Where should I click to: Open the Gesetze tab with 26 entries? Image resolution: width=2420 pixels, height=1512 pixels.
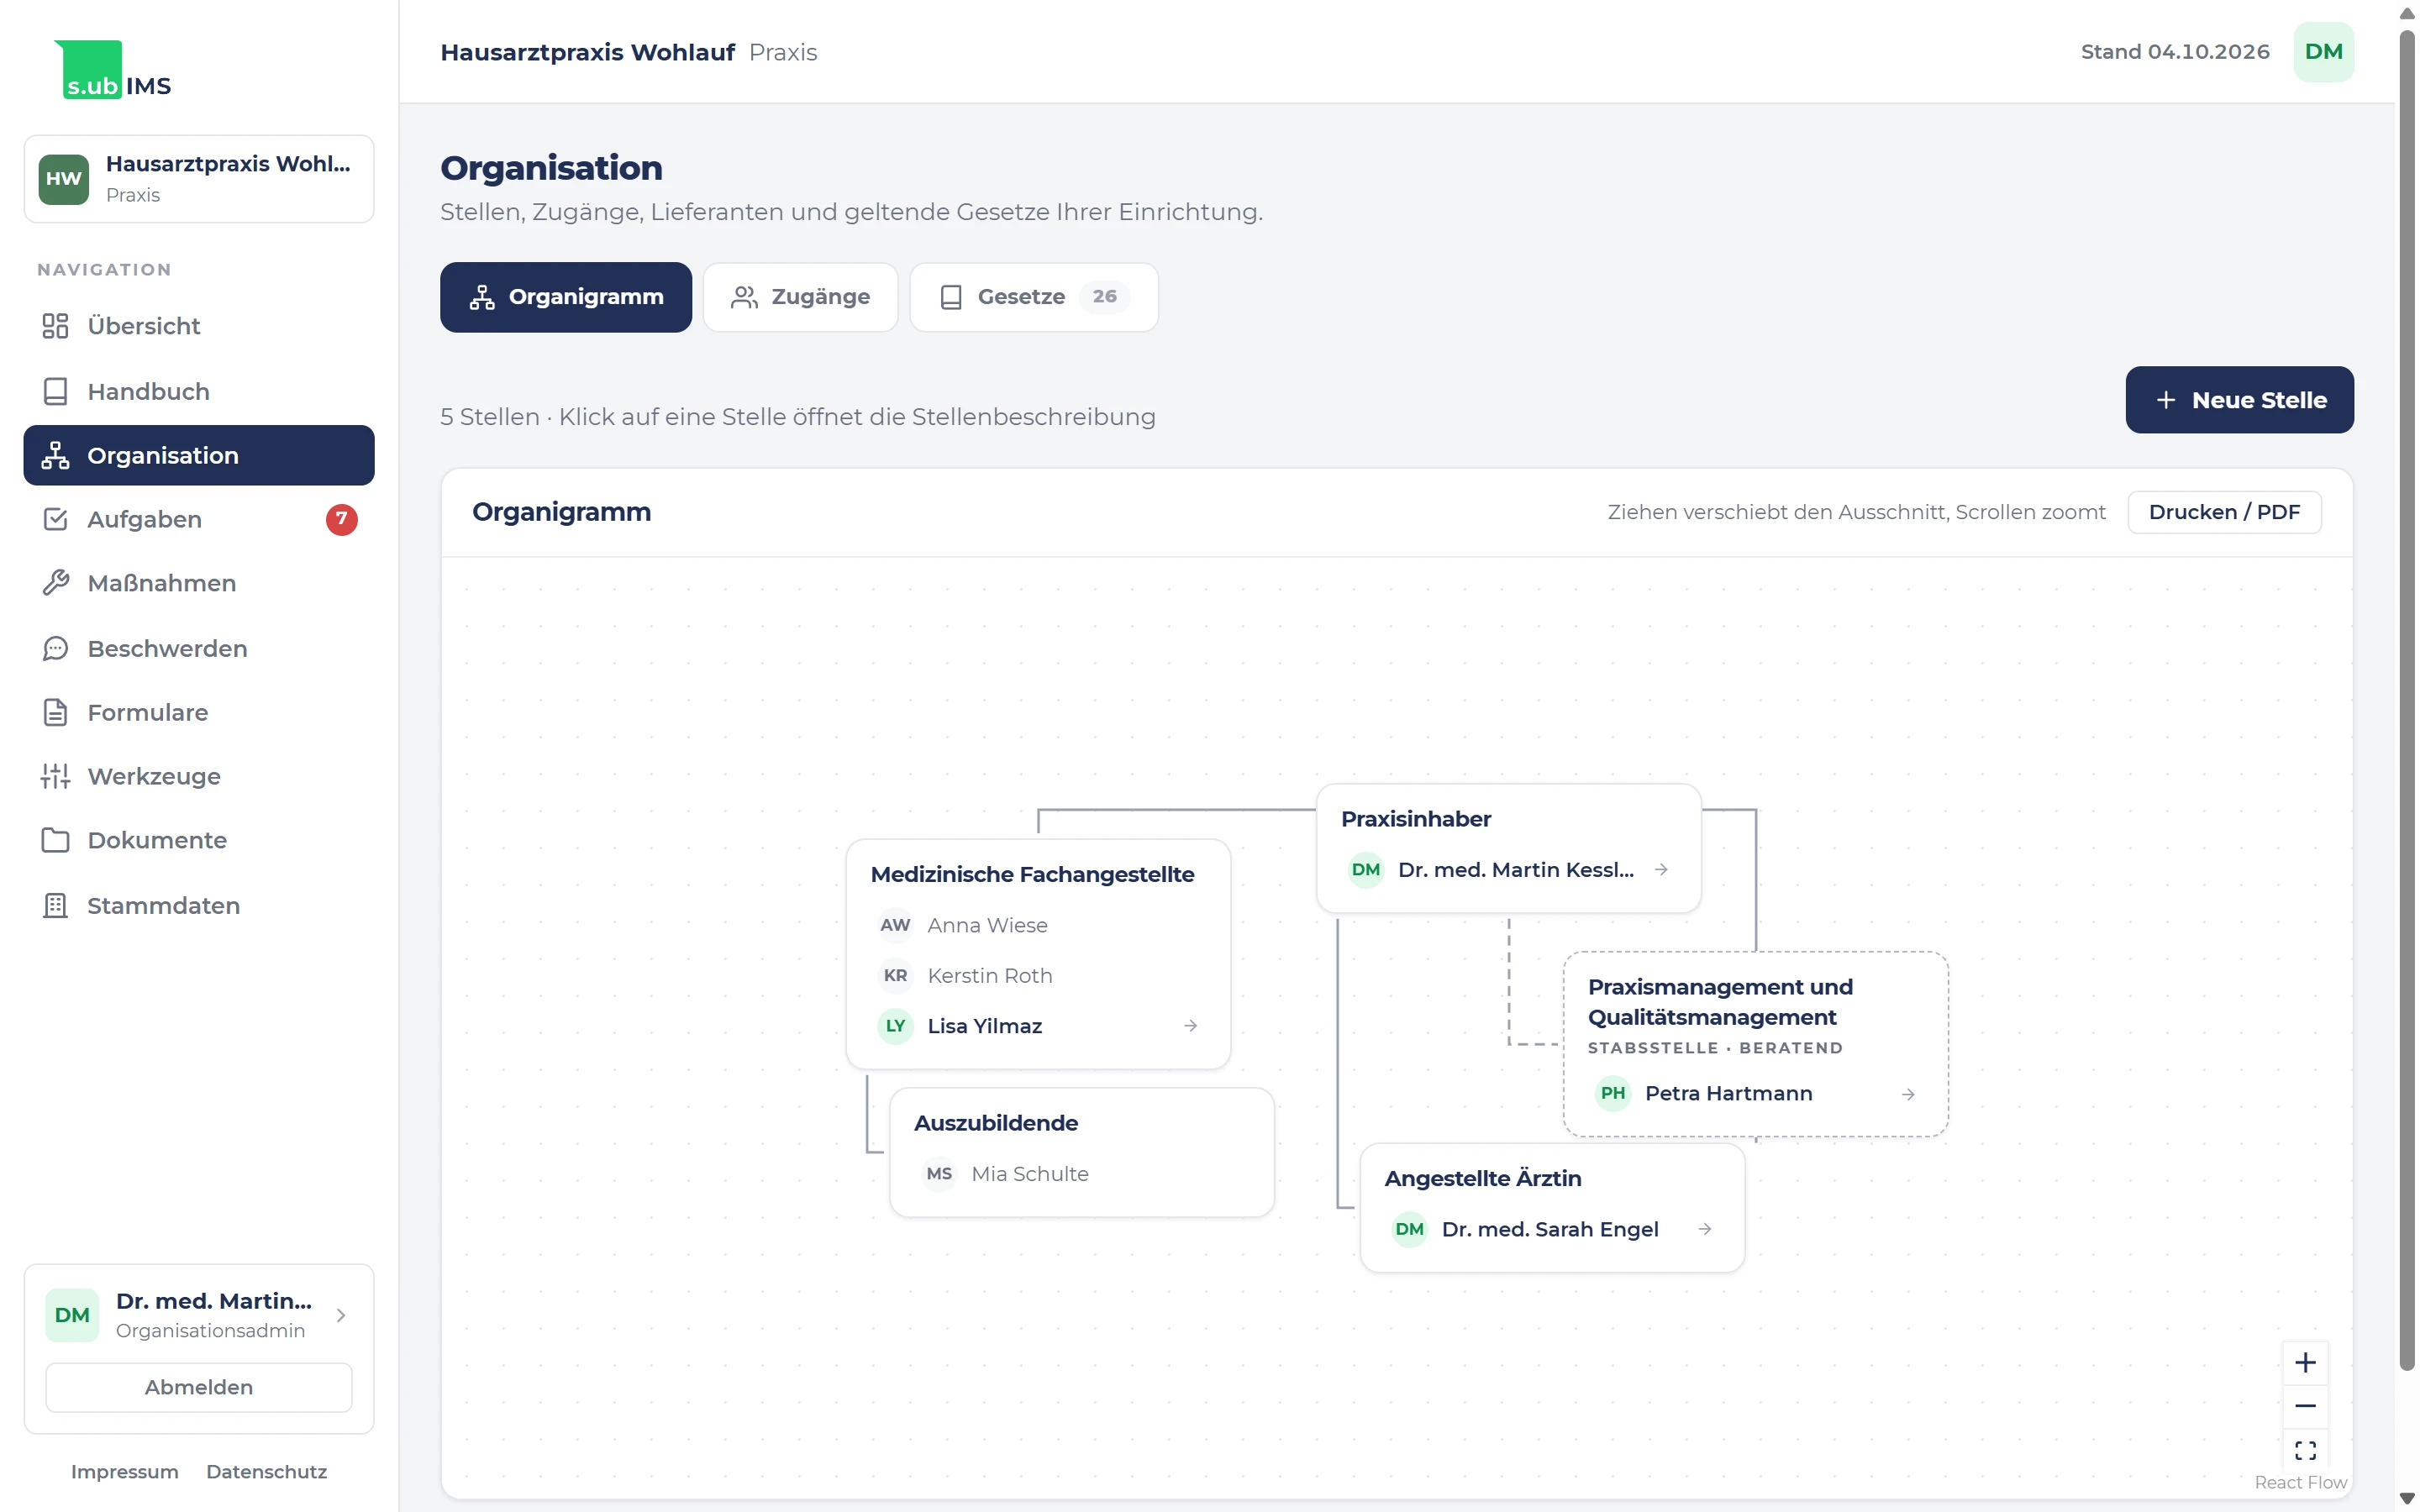coord(1034,297)
